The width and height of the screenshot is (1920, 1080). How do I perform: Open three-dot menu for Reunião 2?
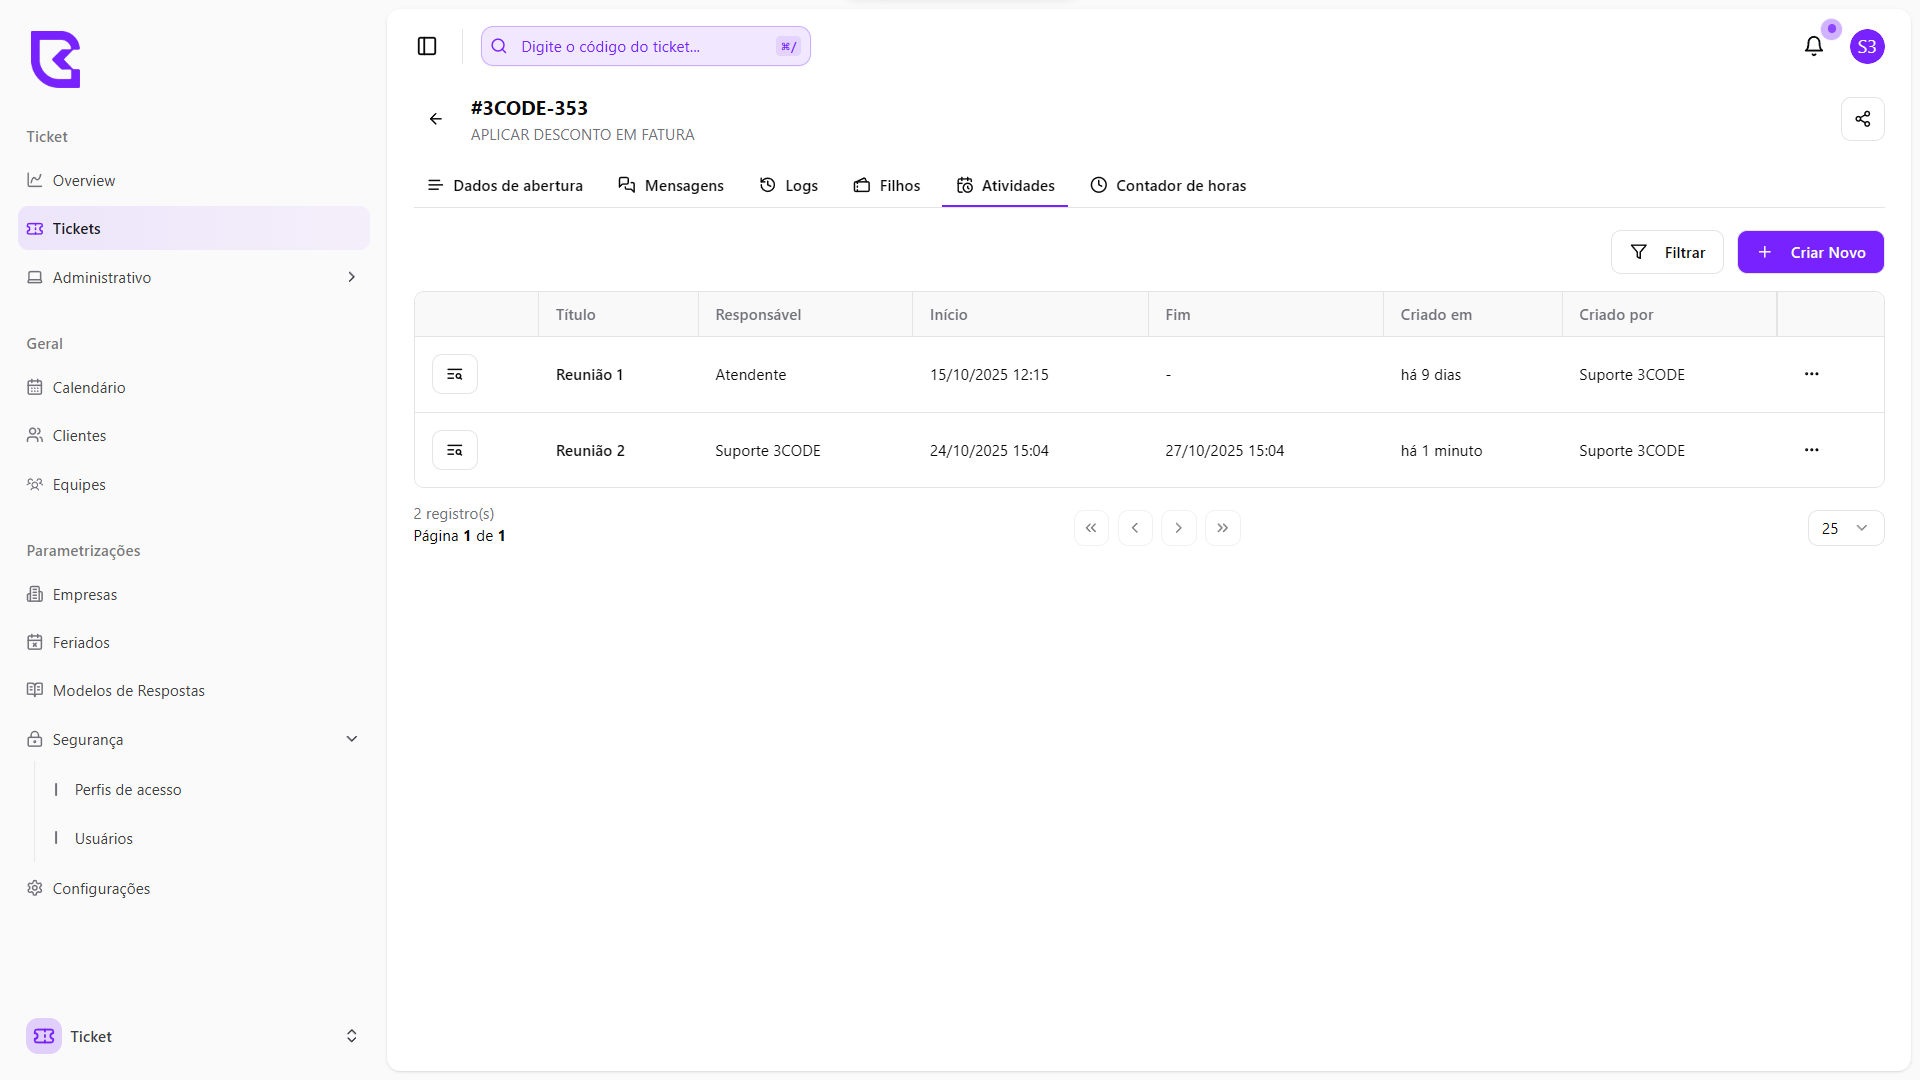click(1811, 450)
